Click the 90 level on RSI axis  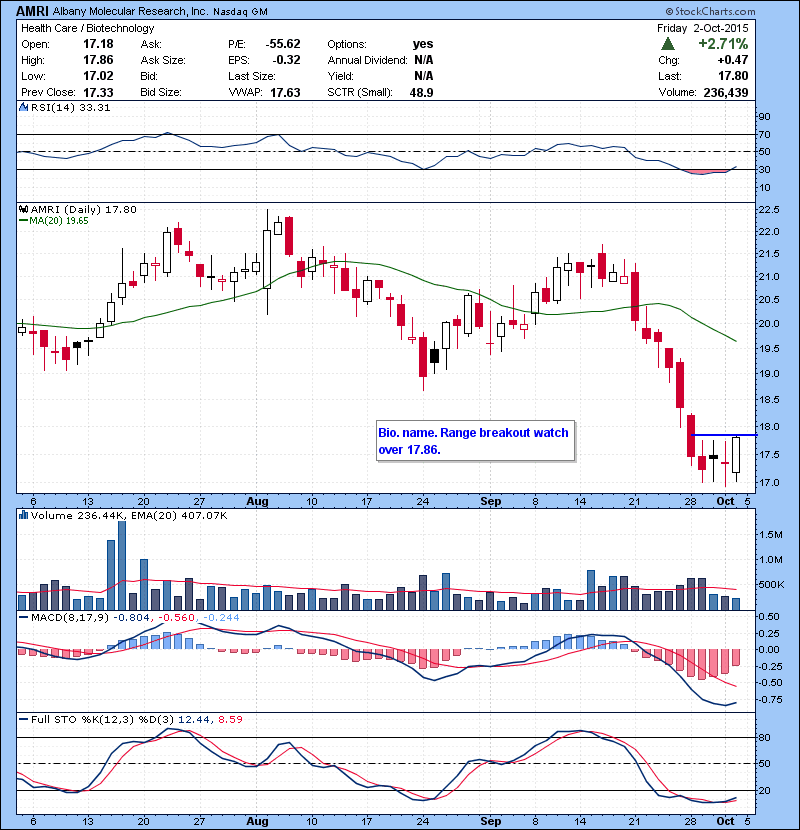coord(764,116)
